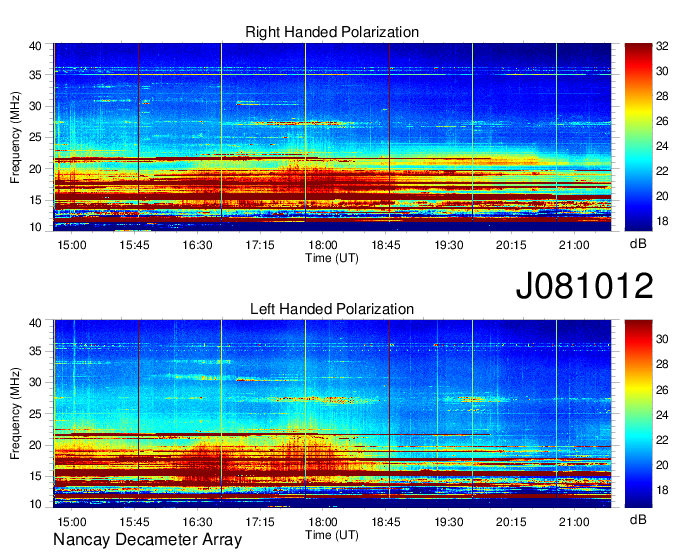This screenshot has height=552, width=680.
Task: Click the 20:15 time tick of the left-handed plot
Action: (511, 522)
